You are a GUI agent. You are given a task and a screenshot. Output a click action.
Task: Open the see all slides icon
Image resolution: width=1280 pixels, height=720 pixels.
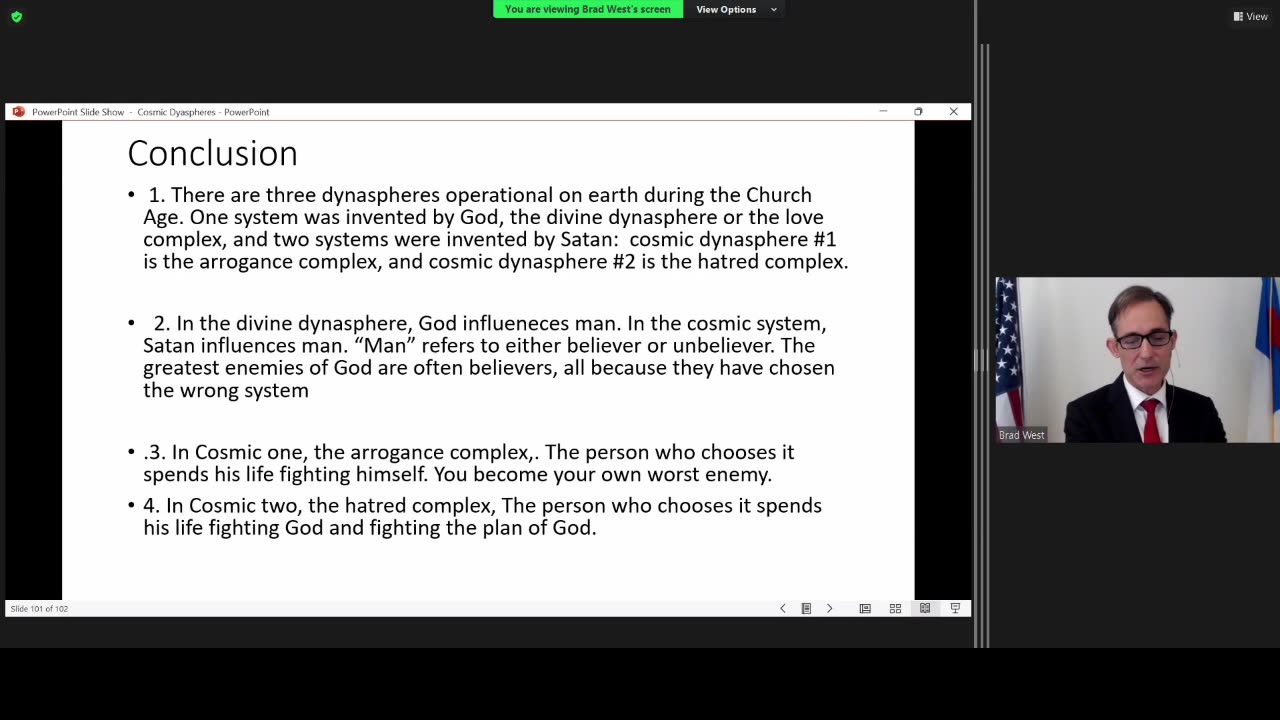[x=806, y=608]
